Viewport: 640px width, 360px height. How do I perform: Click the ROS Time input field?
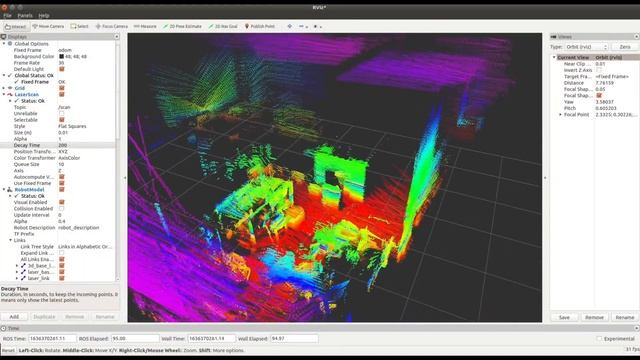click(x=52, y=339)
